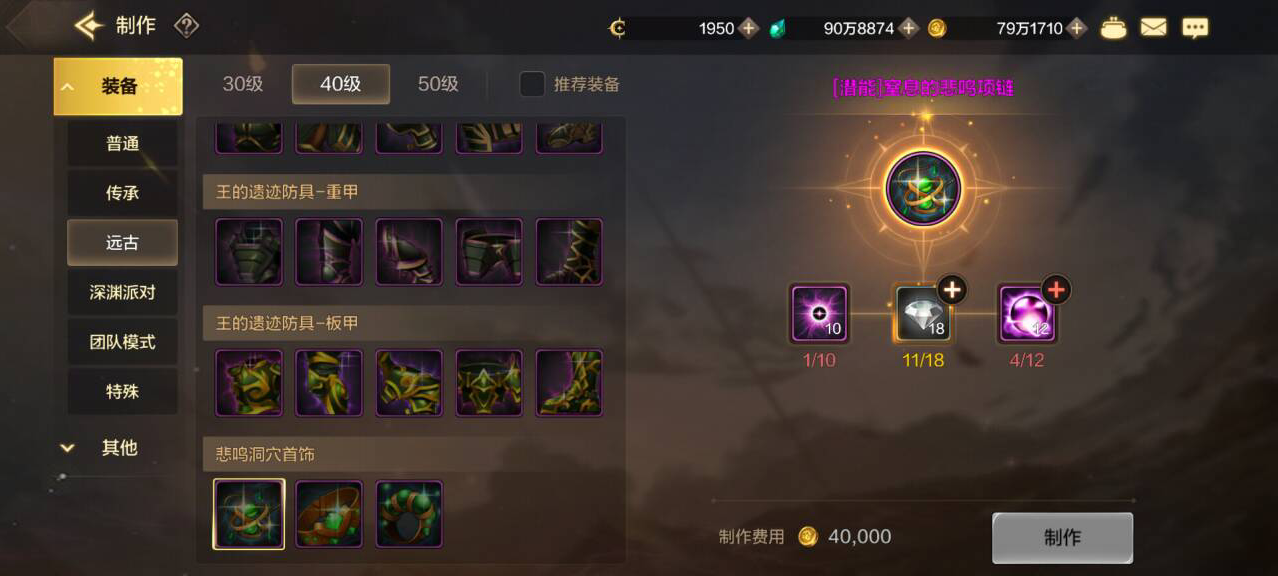Collapse the 装备 category
The height and width of the screenshot is (576, 1278).
pos(118,87)
